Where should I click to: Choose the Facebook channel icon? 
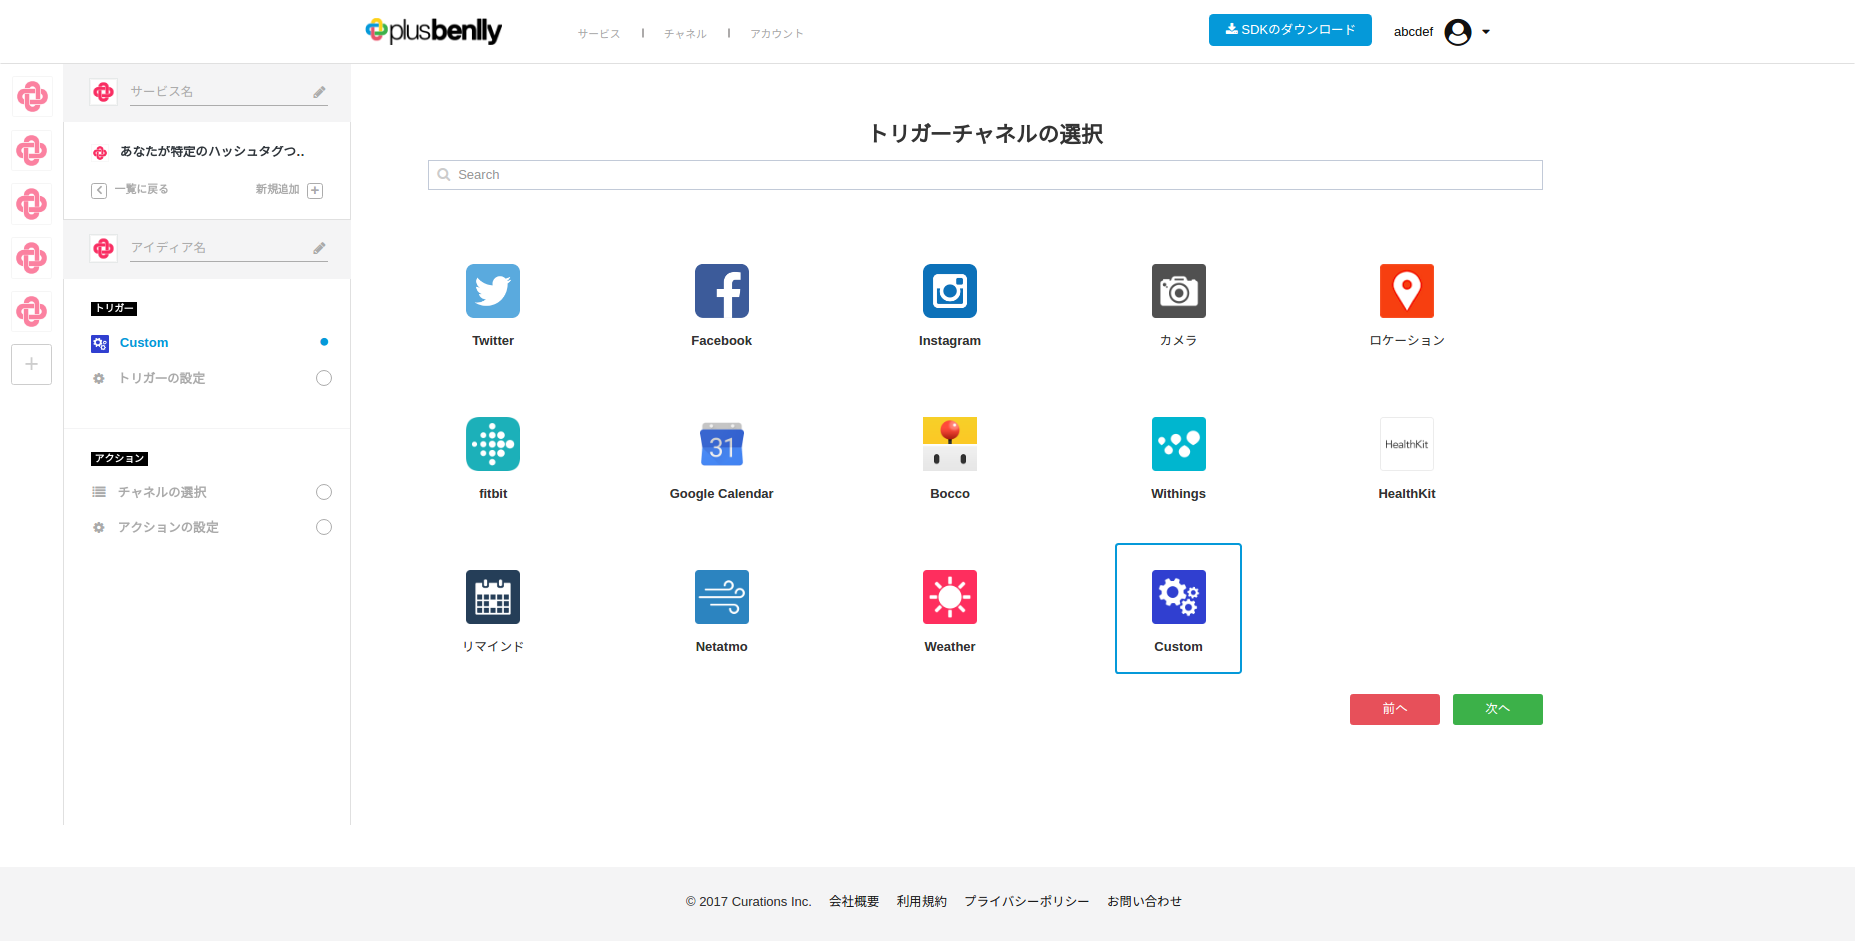tap(722, 291)
